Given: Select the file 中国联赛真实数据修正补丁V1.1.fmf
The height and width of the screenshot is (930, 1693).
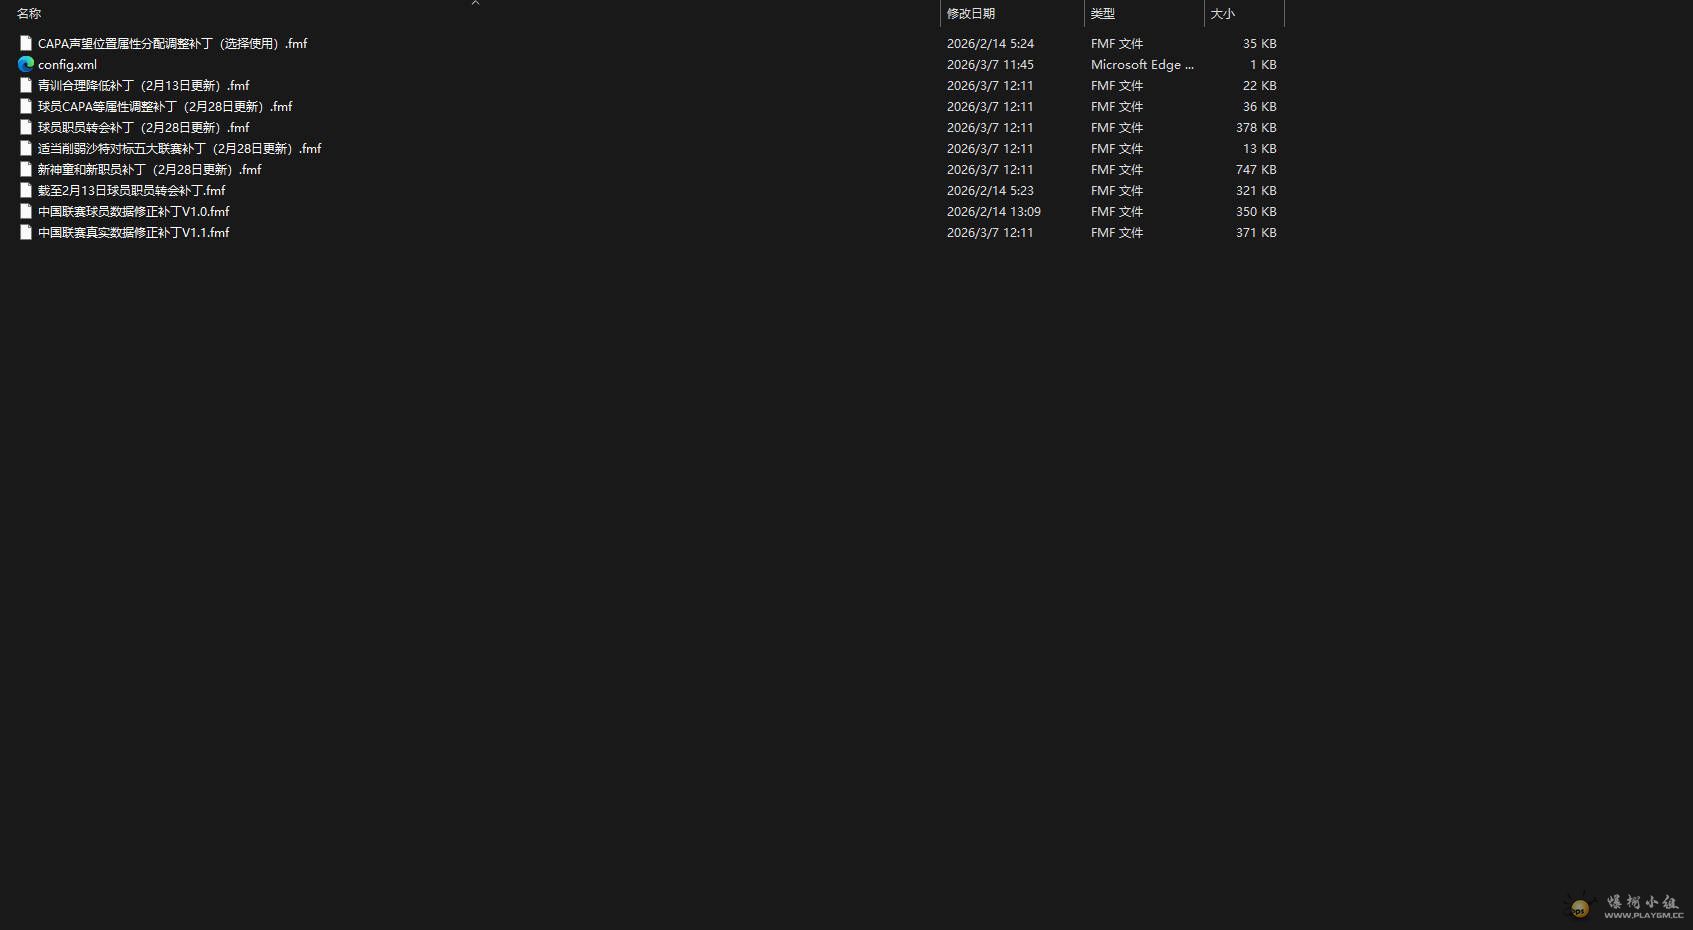Looking at the screenshot, I should point(133,232).
